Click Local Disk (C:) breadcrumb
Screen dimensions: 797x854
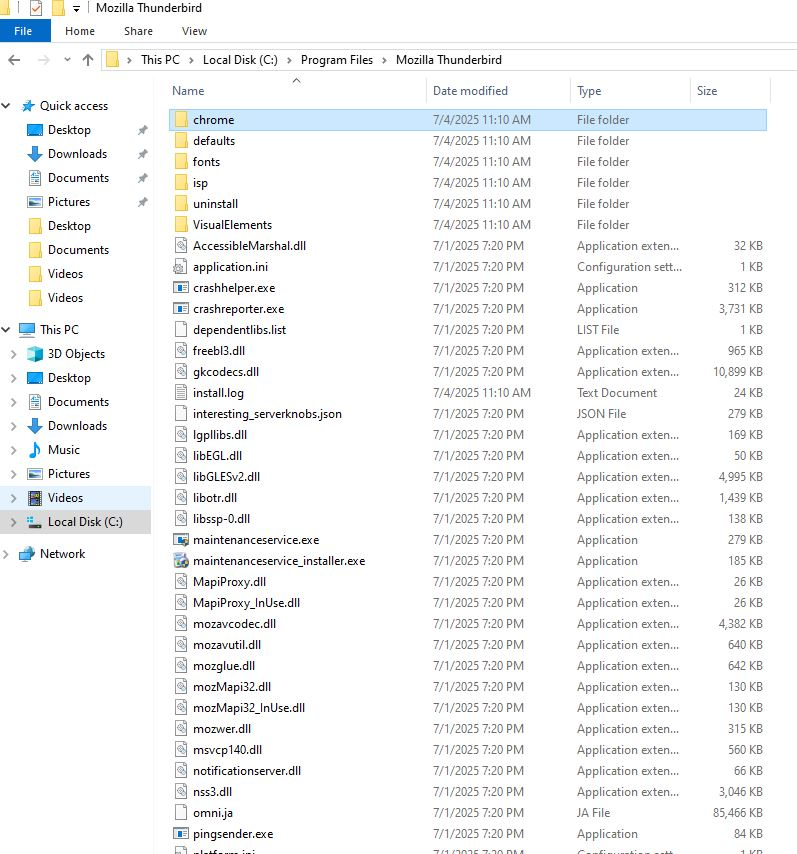[x=240, y=60]
